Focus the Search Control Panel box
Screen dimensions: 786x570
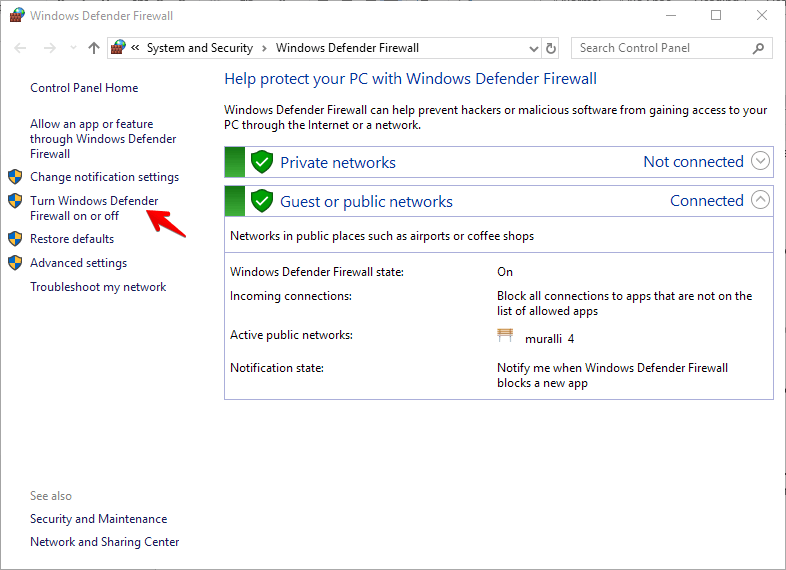(x=671, y=48)
